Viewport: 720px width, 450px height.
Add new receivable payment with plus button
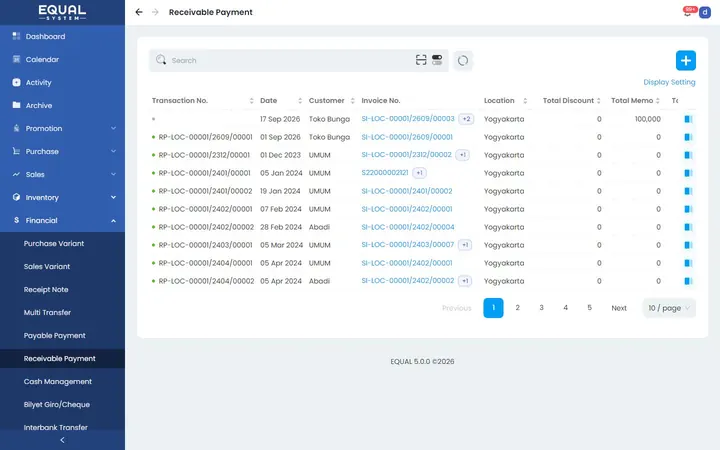(686, 61)
